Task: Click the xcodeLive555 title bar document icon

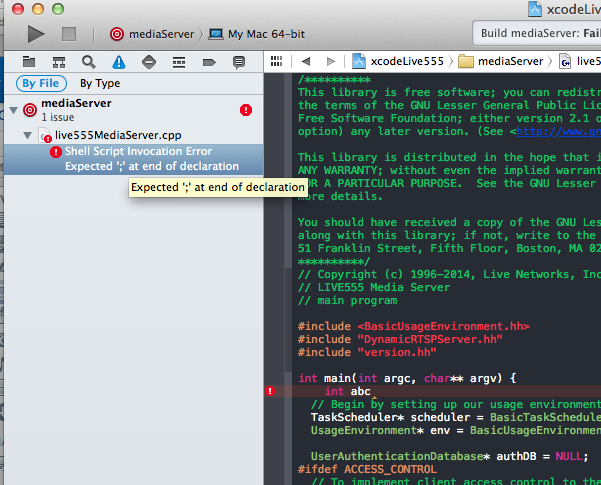Action: coord(535,9)
